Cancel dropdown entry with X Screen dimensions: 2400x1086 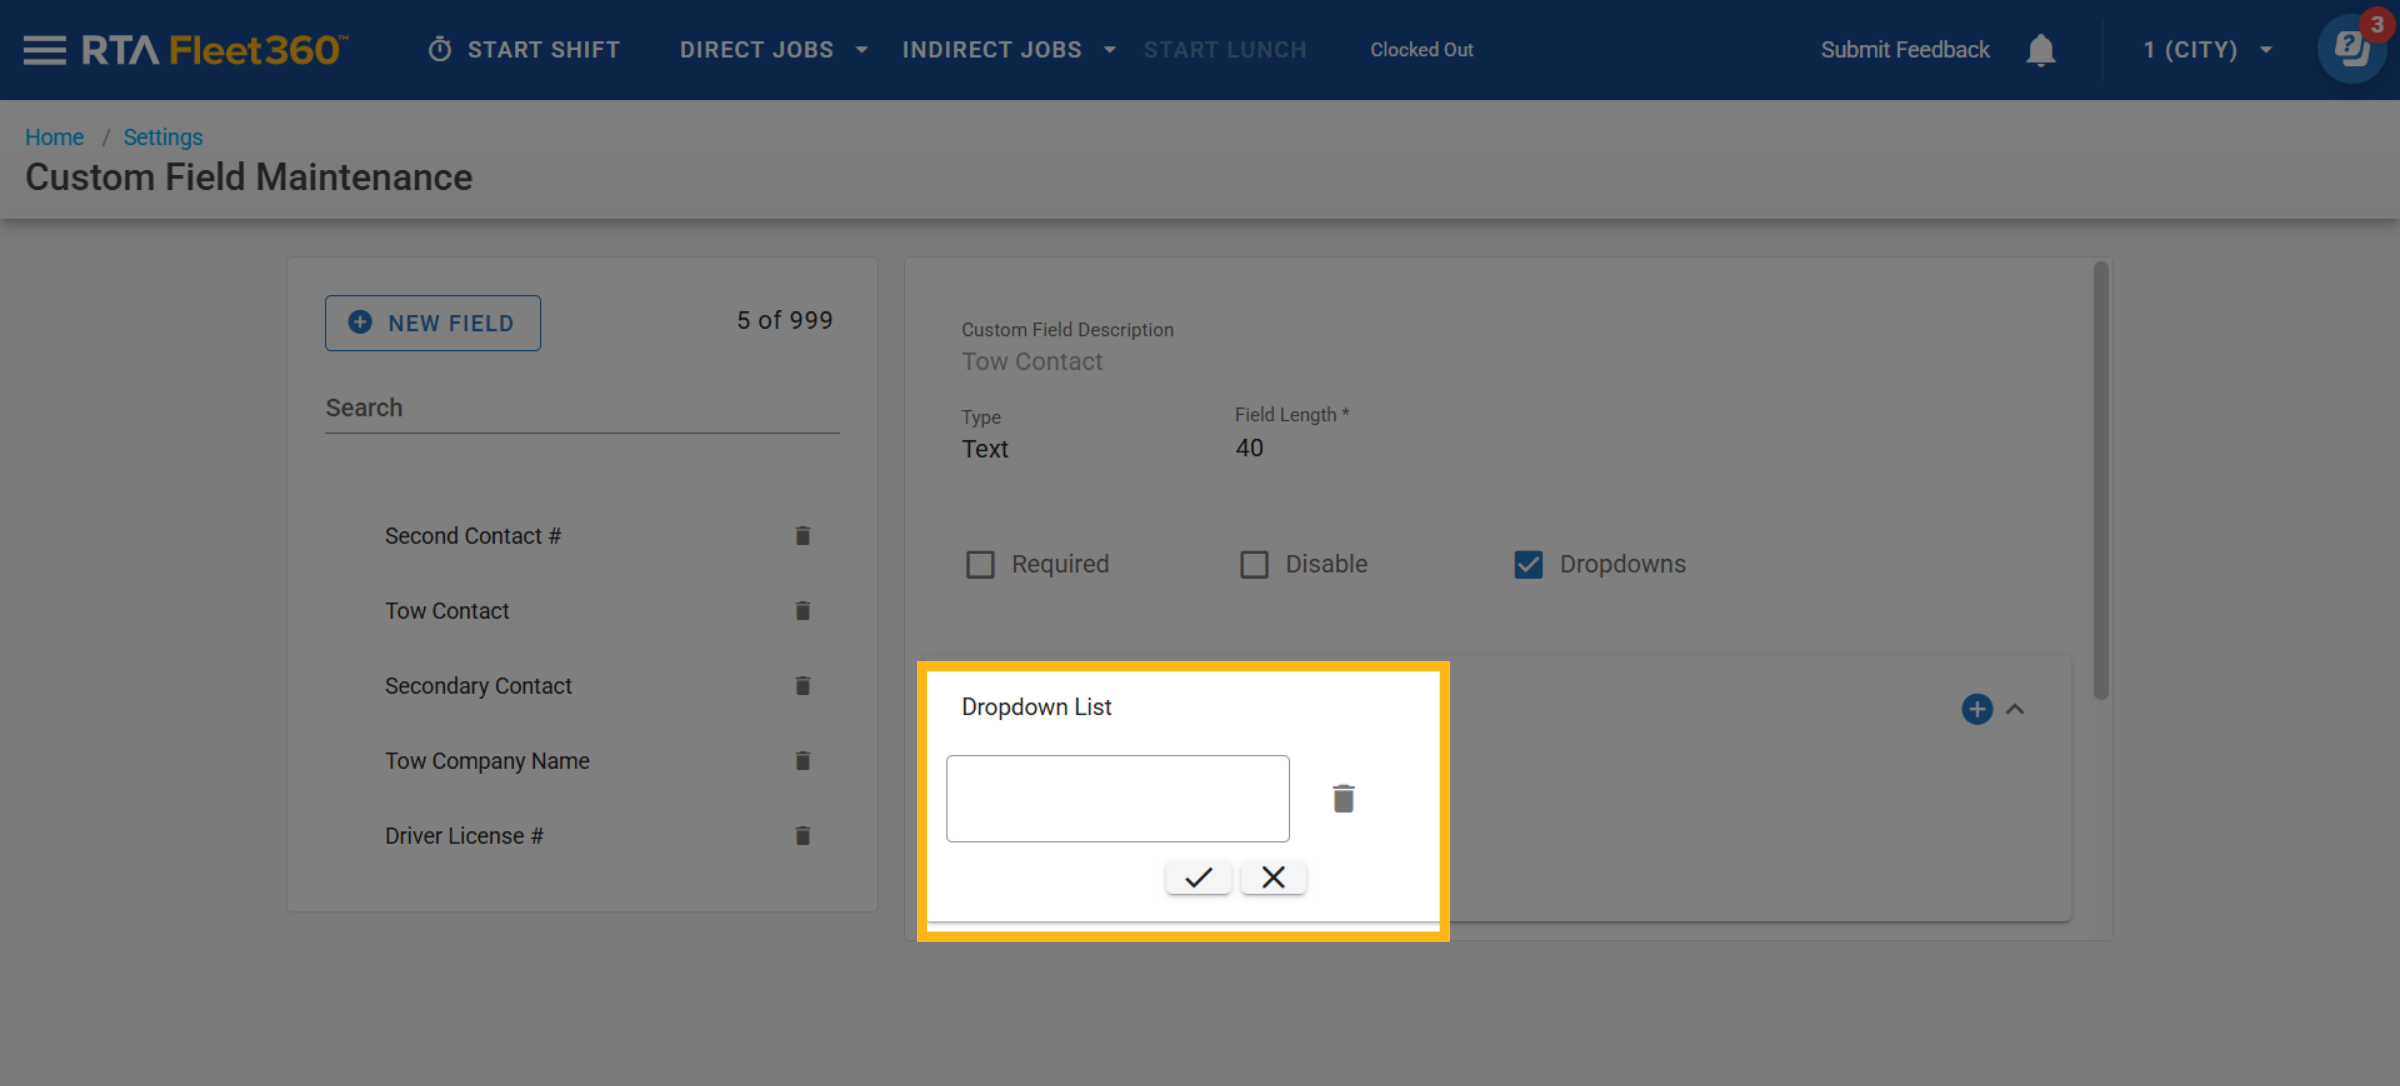click(x=1273, y=877)
